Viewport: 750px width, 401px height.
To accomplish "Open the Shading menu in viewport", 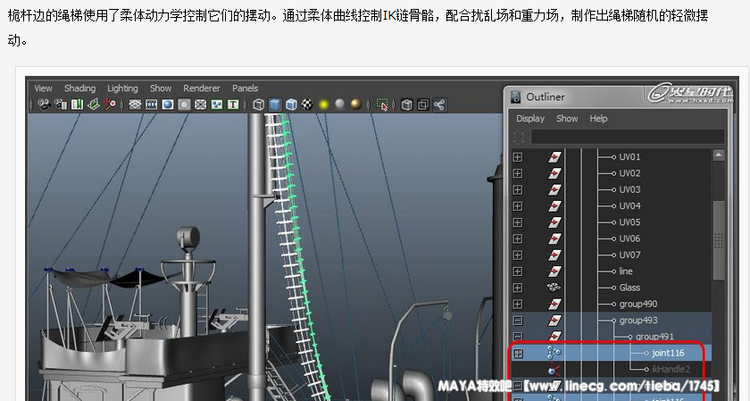I will 80,88.
